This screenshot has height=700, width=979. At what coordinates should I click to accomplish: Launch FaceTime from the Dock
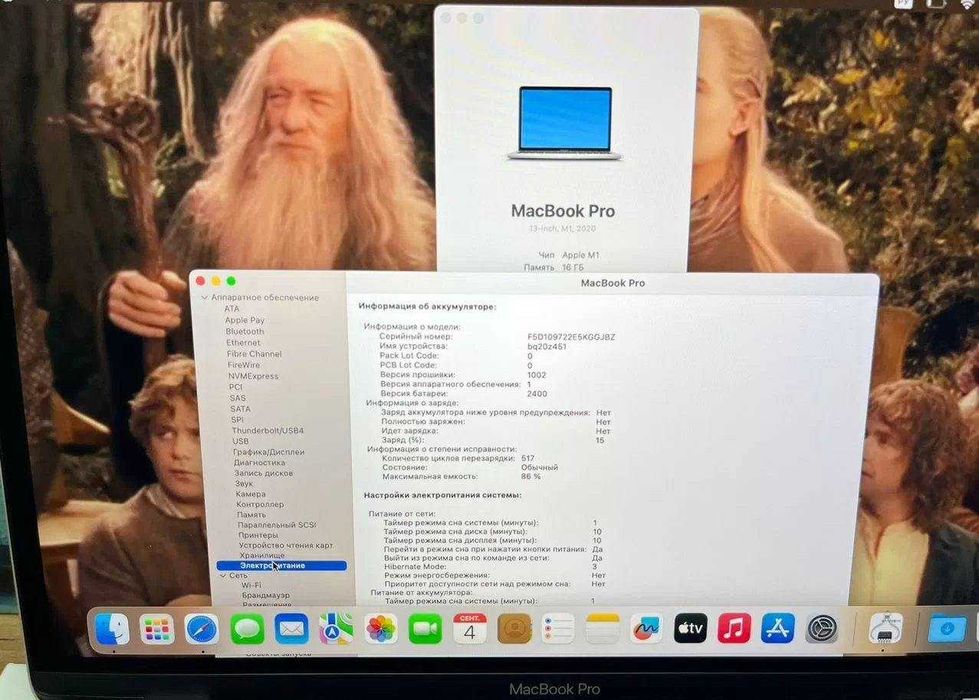pos(425,629)
